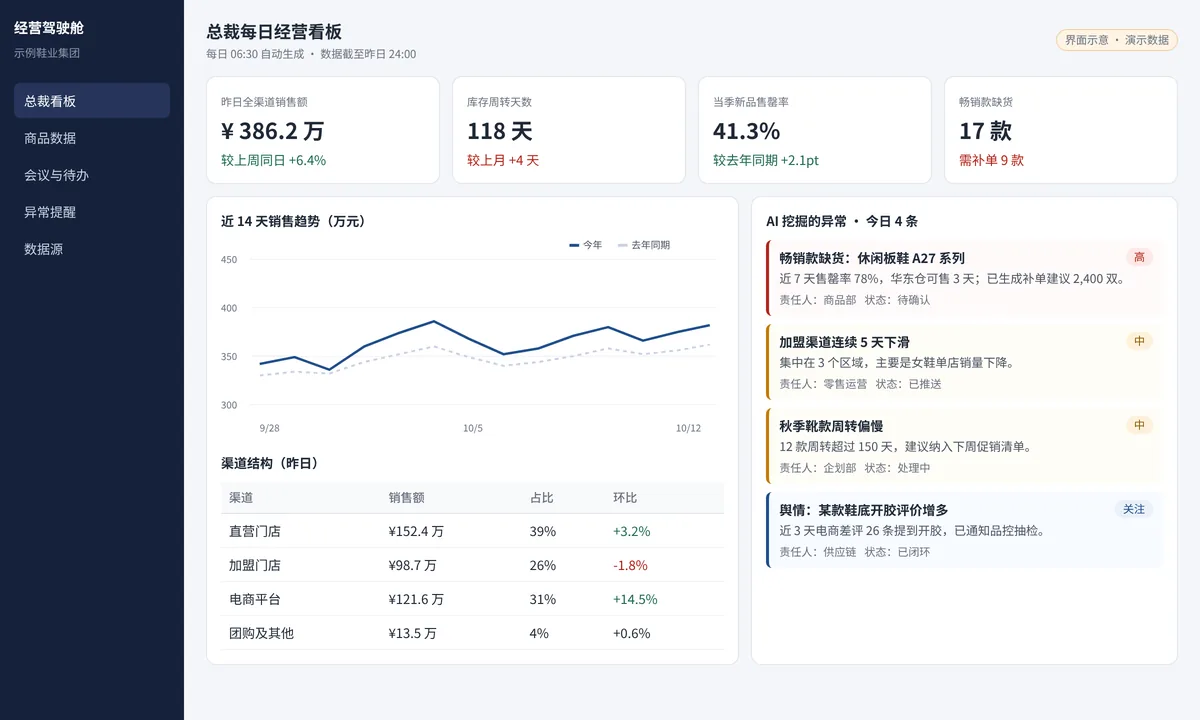Open the 加盟渠道连续 5 天下滑 alert
This screenshot has height=720, width=1200.
coord(965,362)
